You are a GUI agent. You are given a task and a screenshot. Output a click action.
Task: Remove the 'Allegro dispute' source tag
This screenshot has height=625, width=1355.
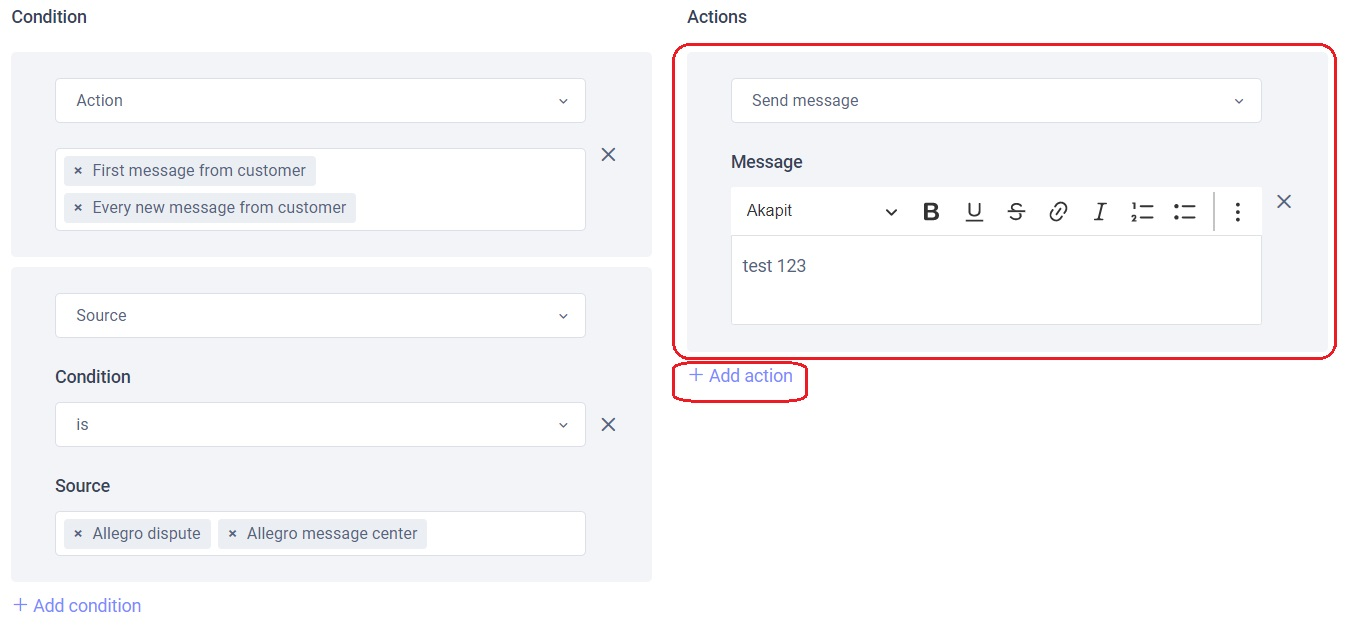[78, 534]
